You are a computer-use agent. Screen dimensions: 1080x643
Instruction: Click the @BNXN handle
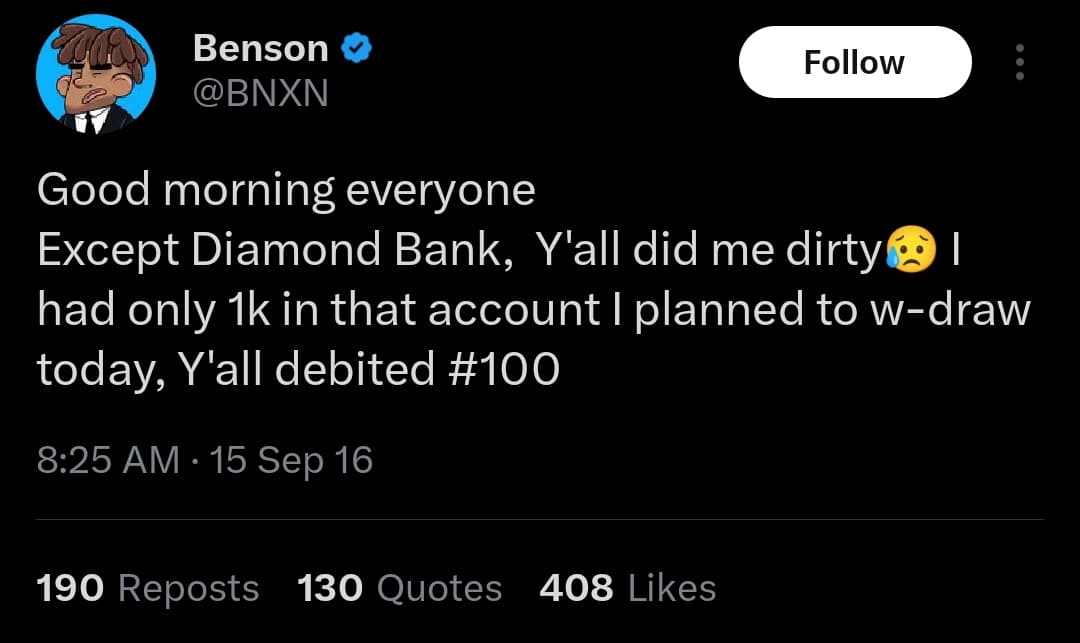point(260,93)
